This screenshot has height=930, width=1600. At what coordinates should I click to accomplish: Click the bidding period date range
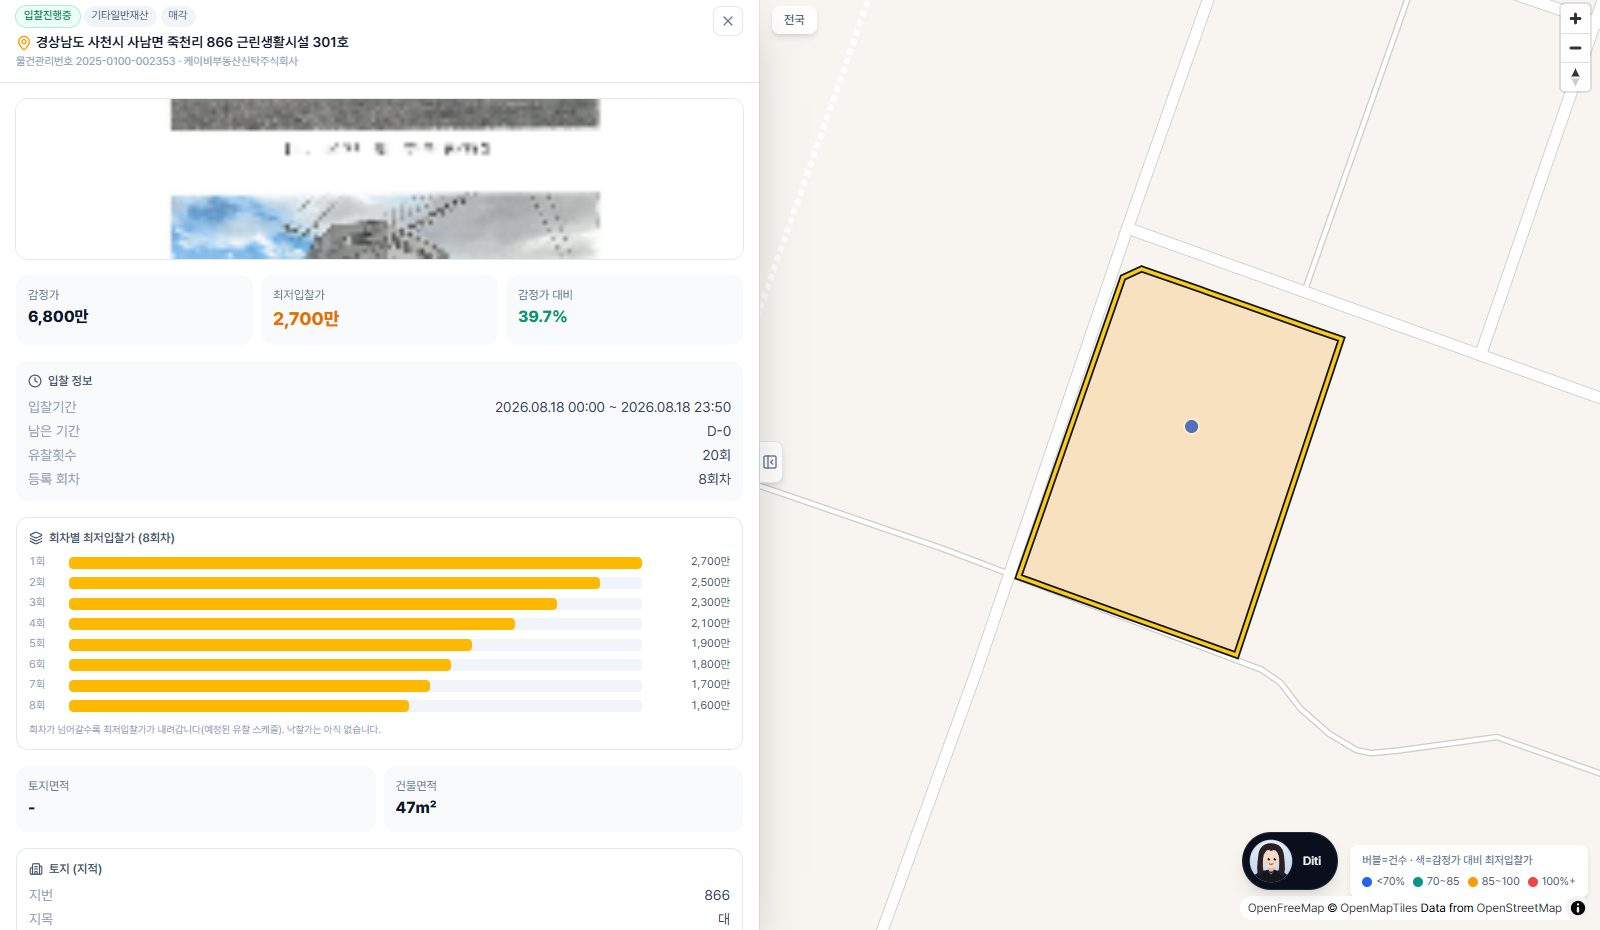pos(613,407)
